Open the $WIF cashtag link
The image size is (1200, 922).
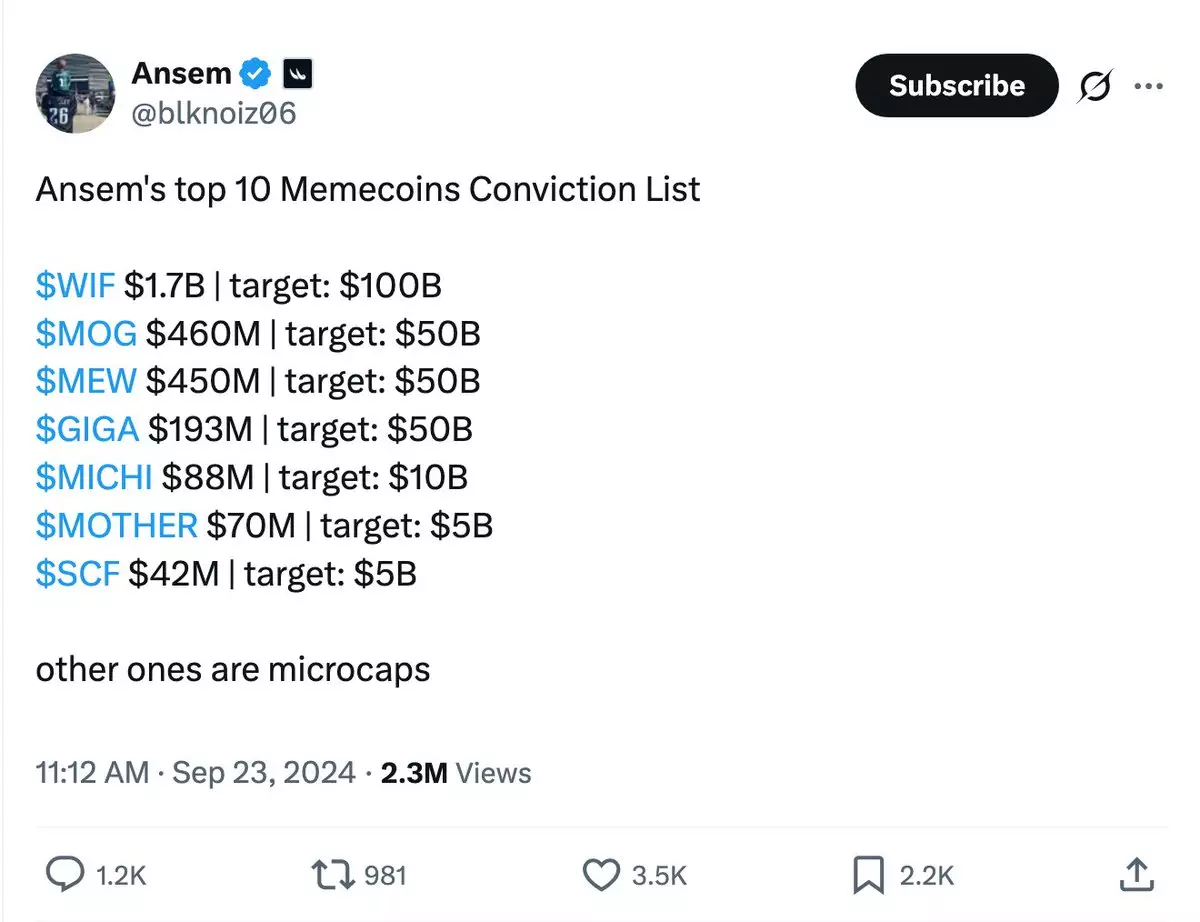point(76,286)
